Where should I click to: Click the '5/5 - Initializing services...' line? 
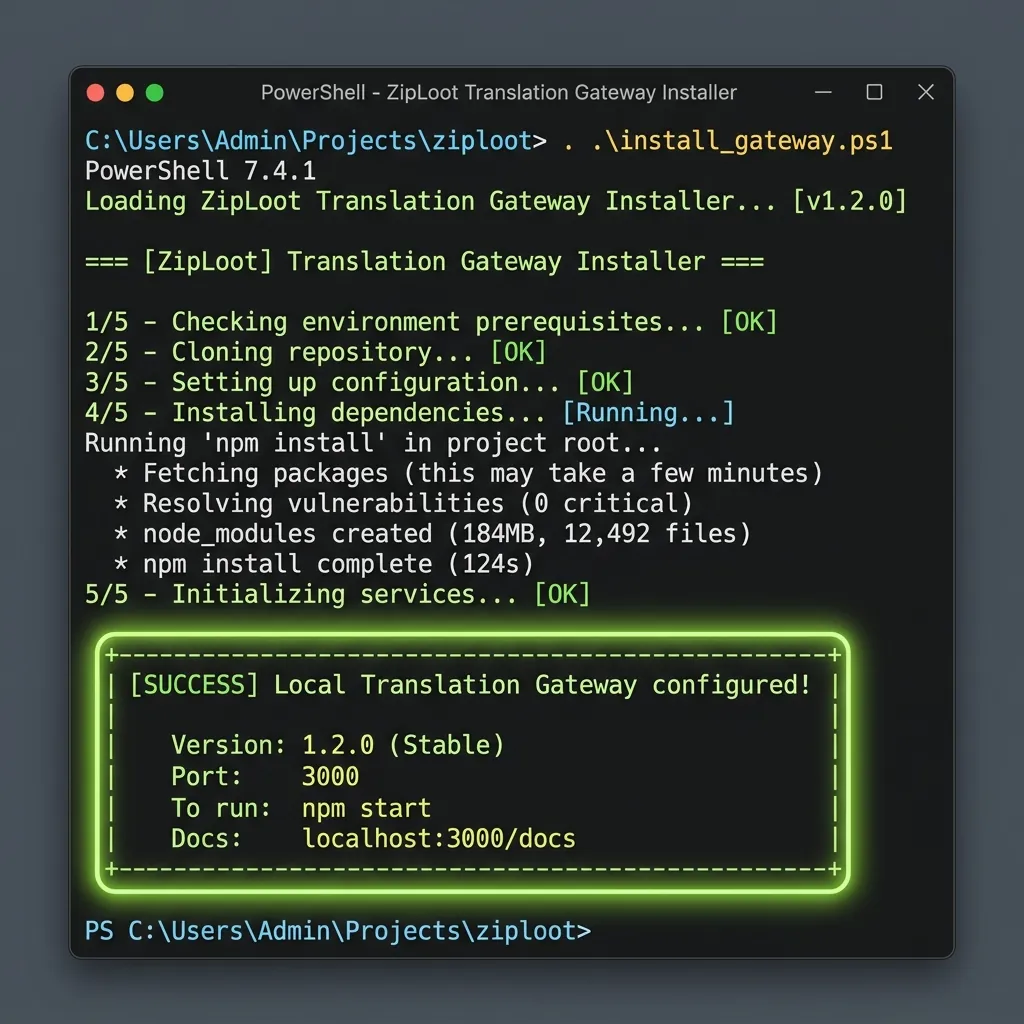click(x=301, y=595)
